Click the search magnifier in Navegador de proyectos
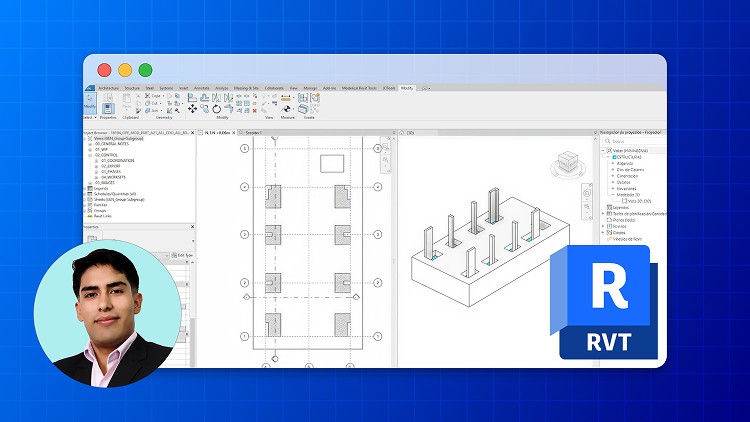 (607, 141)
